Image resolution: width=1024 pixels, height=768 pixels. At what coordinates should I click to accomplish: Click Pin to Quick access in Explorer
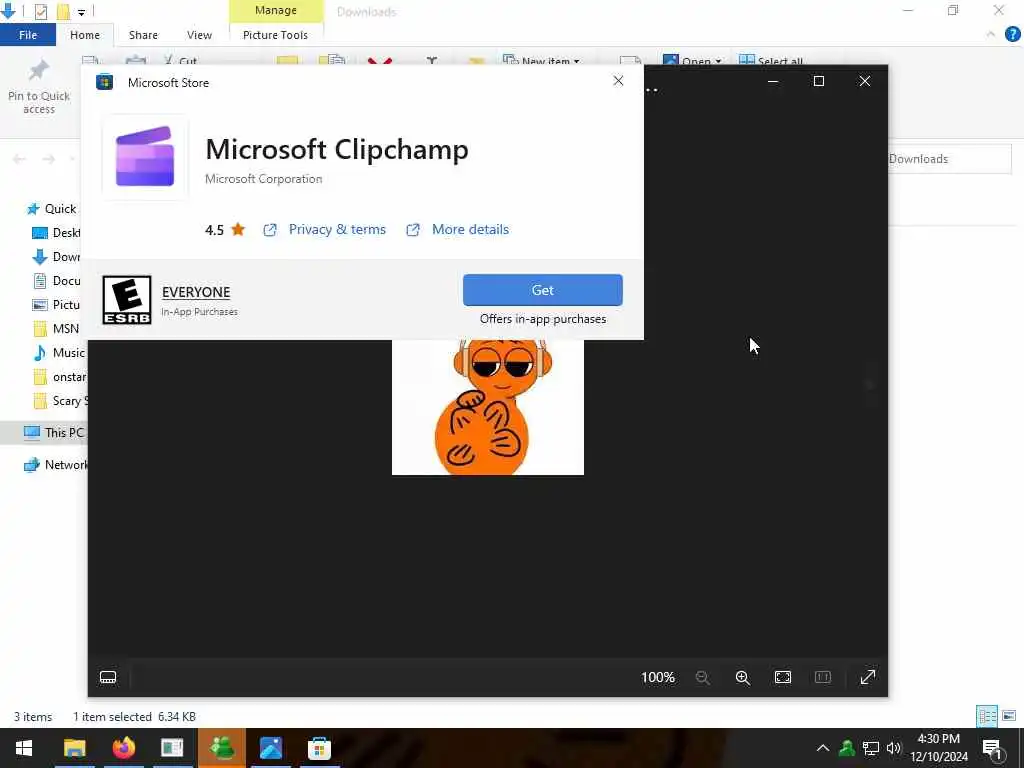[x=39, y=88]
